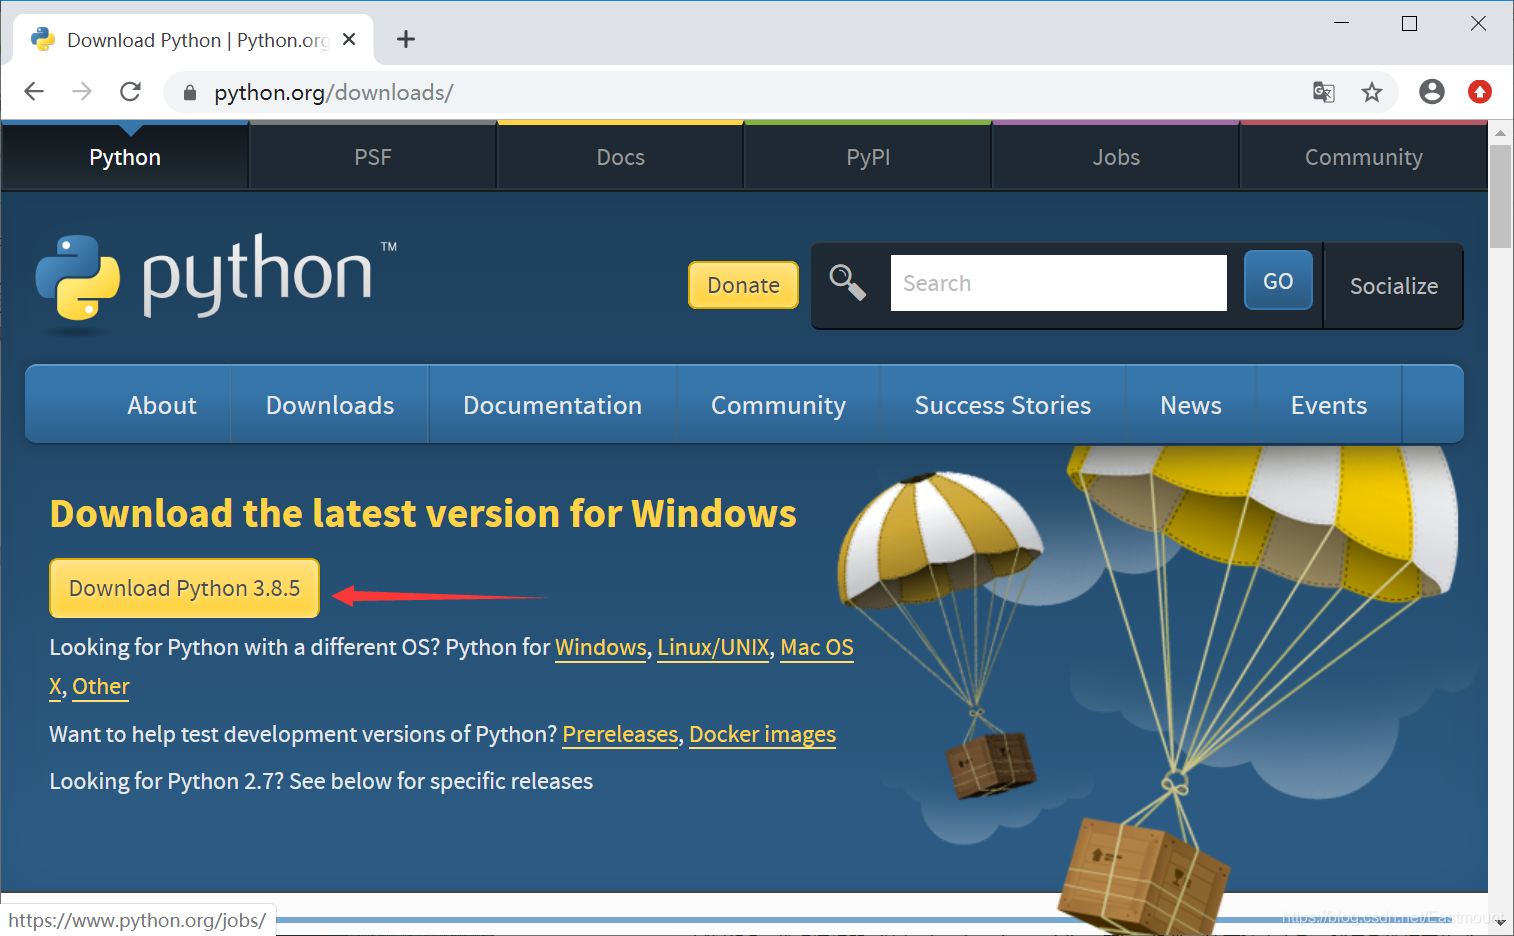This screenshot has width=1514, height=936.
Task: Select the Python top navigation tab
Action: coord(125,157)
